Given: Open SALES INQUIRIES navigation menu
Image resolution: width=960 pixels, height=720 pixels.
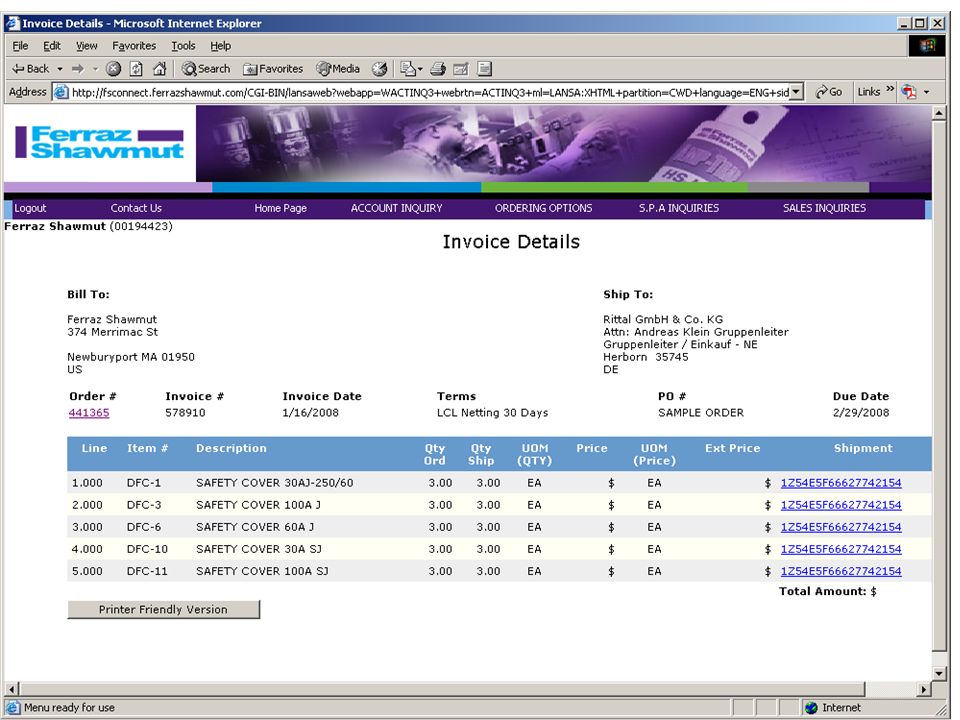Looking at the screenshot, I should click(824, 208).
